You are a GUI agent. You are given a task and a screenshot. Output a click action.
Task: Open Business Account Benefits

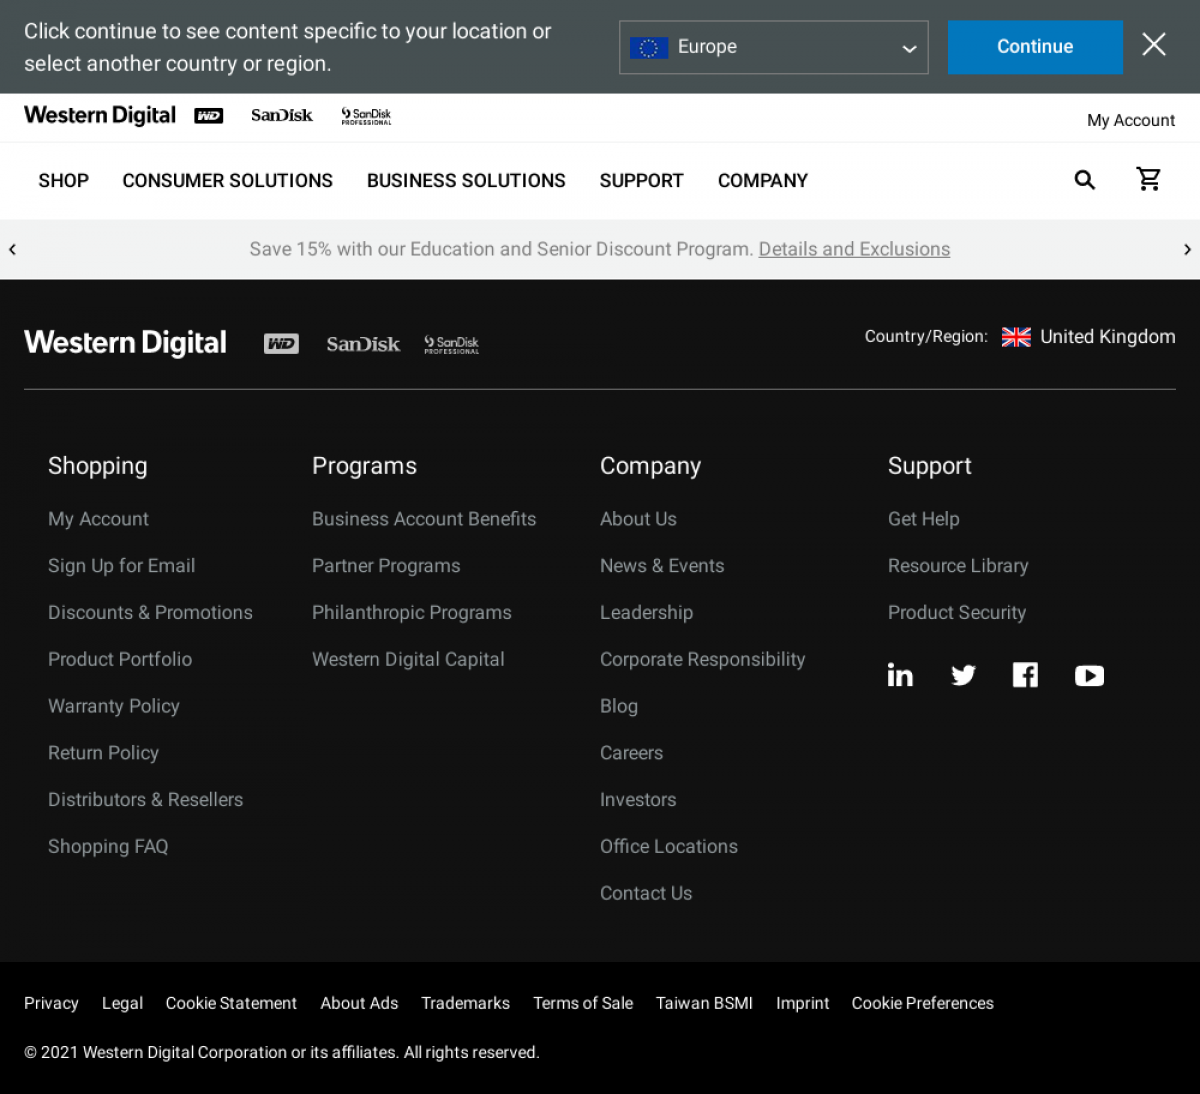point(424,519)
